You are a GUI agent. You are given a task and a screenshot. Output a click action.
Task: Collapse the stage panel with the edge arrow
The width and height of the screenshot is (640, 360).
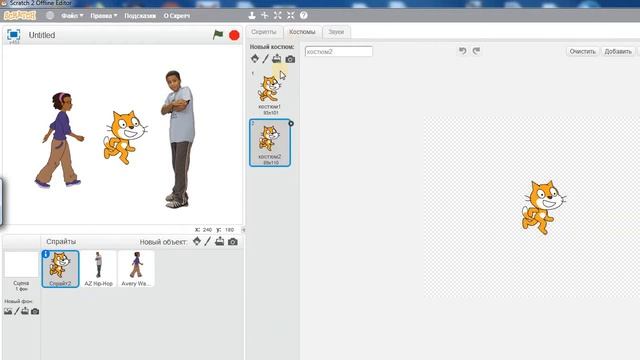[243, 230]
